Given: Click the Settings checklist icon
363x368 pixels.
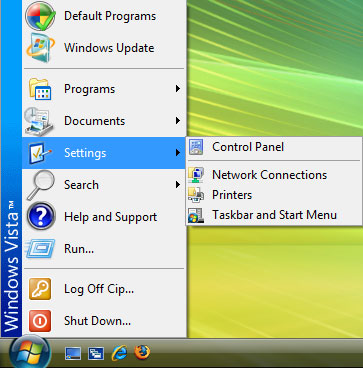Looking at the screenshot, I should point(40,153).
